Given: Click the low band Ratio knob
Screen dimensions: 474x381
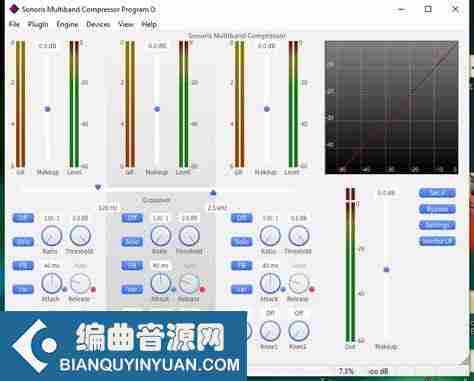Looking at the screenshot, I should pos(51,236).
